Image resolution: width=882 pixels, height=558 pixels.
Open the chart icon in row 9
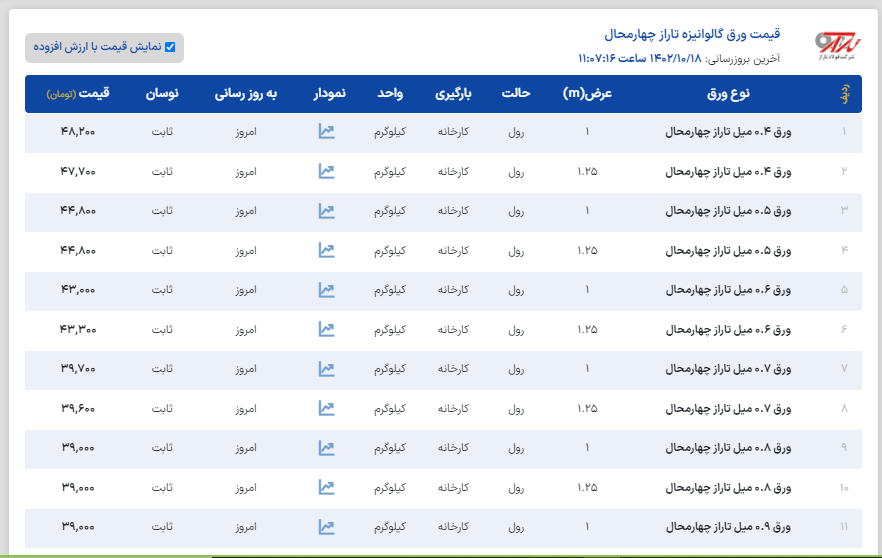tap(326, 448)
